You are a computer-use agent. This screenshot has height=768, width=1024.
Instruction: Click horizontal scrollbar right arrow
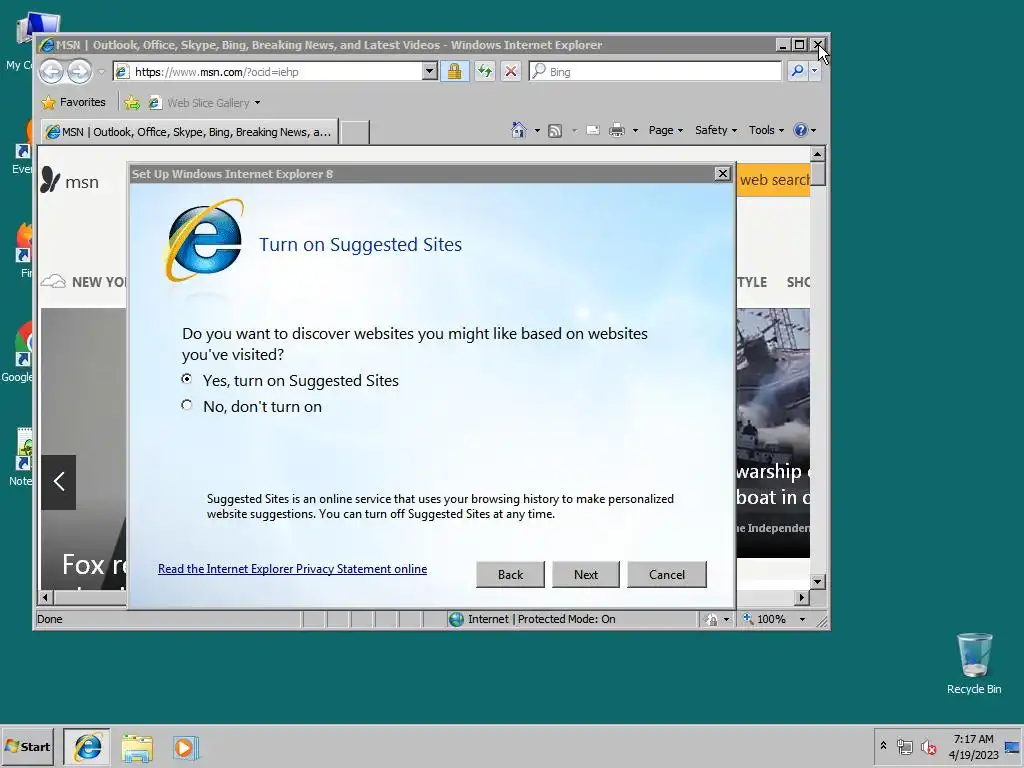click(x=802, y=597)
